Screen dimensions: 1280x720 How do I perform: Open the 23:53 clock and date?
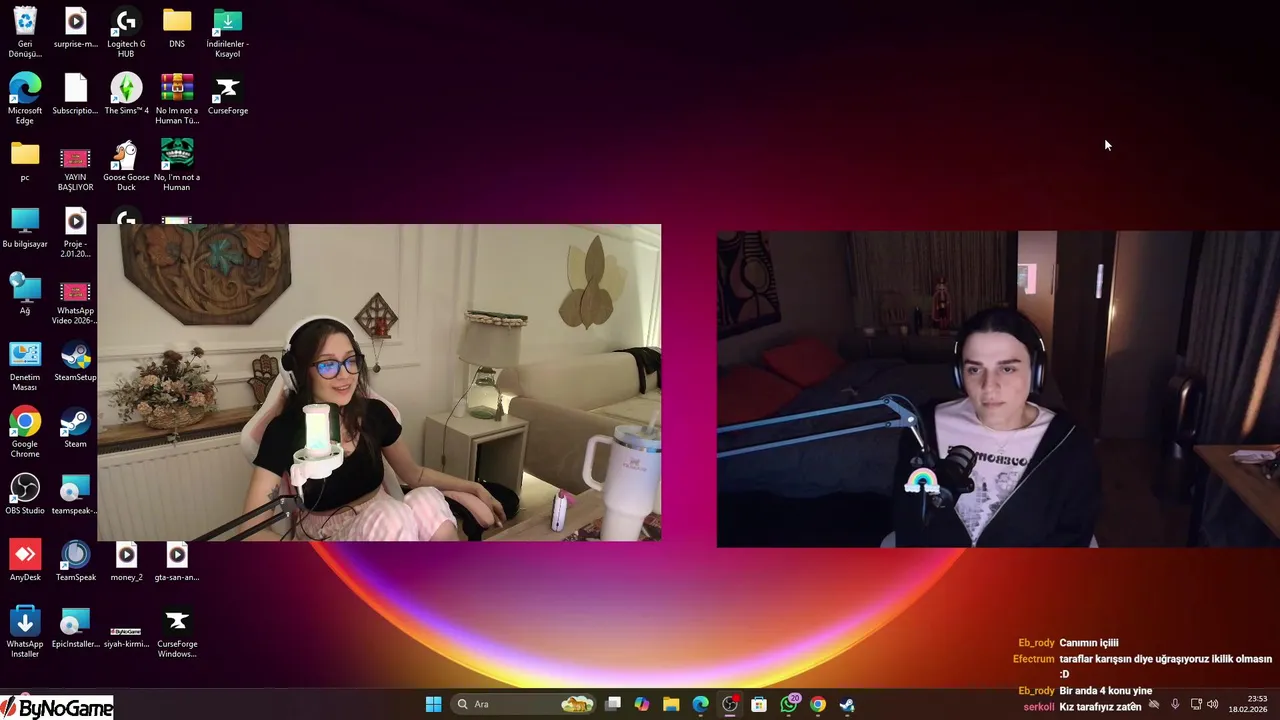tap(1247, 704)
